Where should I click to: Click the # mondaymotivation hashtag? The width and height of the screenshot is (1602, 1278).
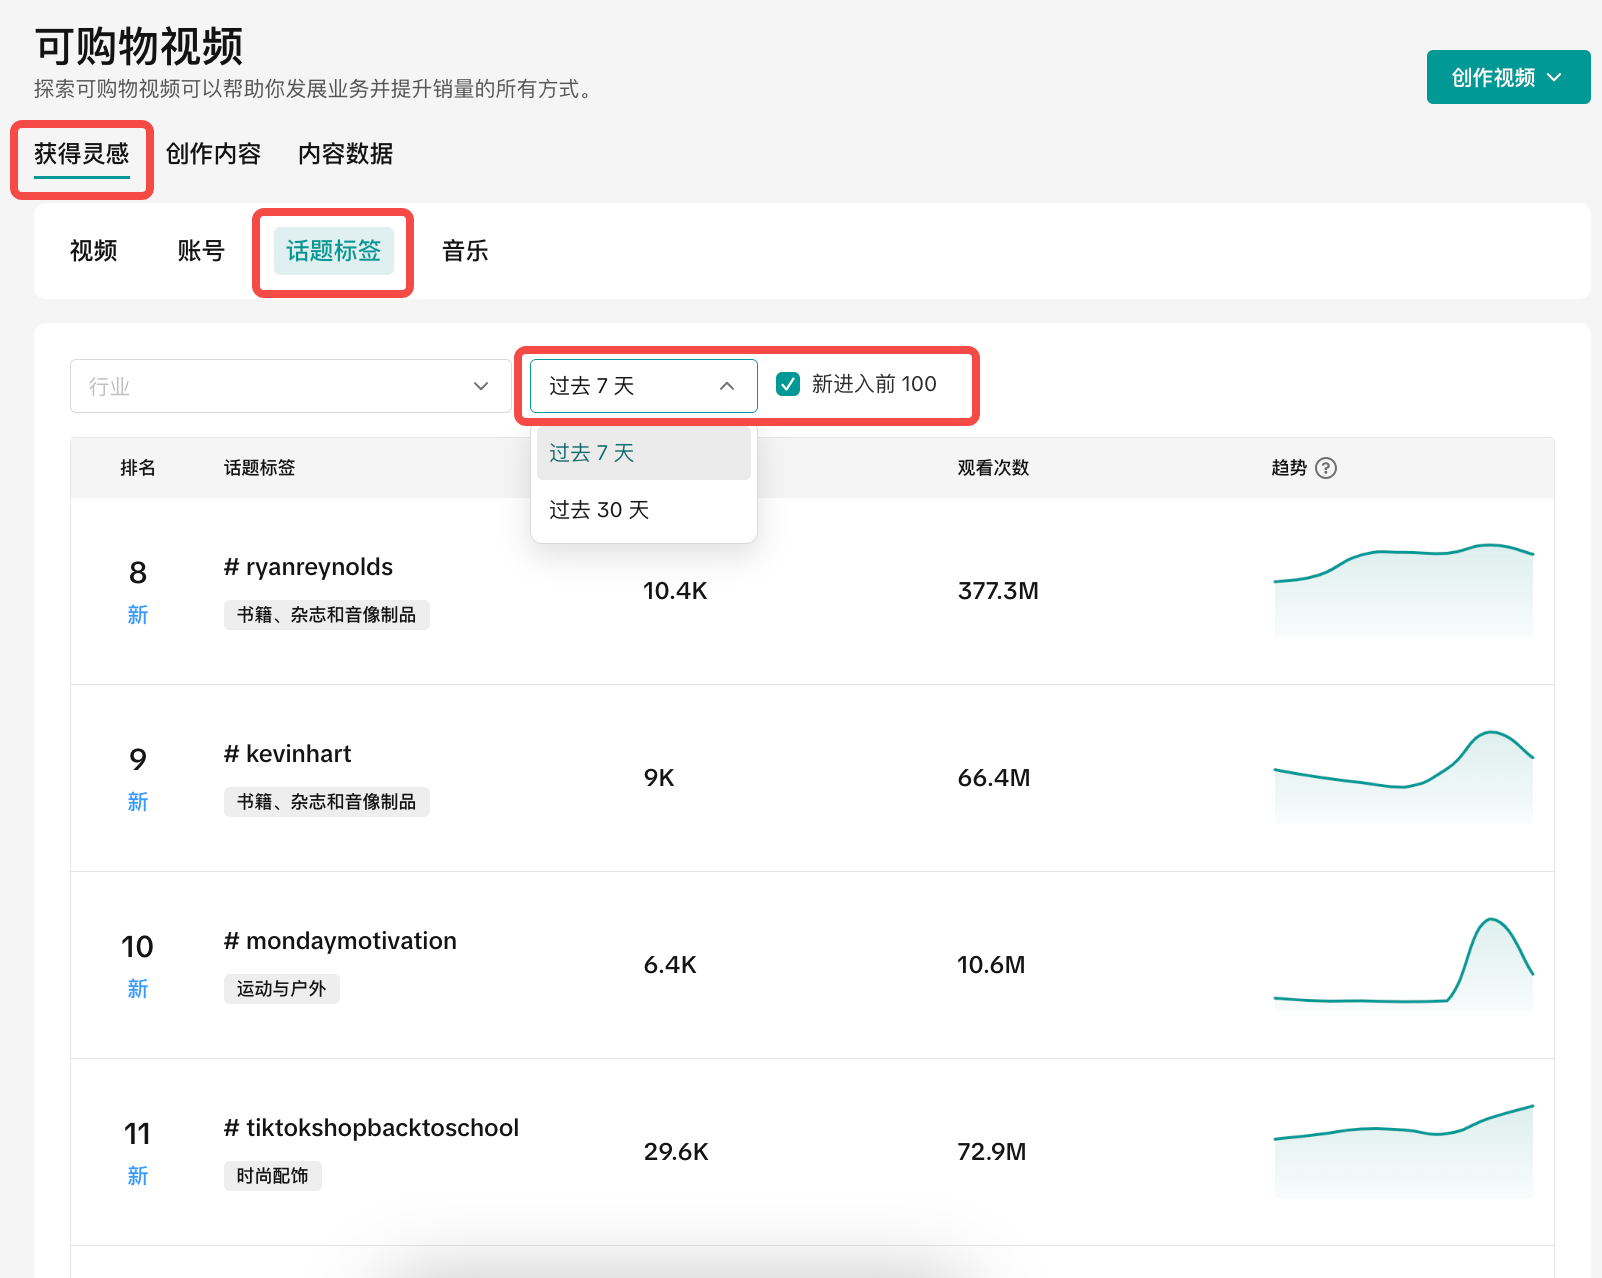pyautogui.click(x=341, y=941)
